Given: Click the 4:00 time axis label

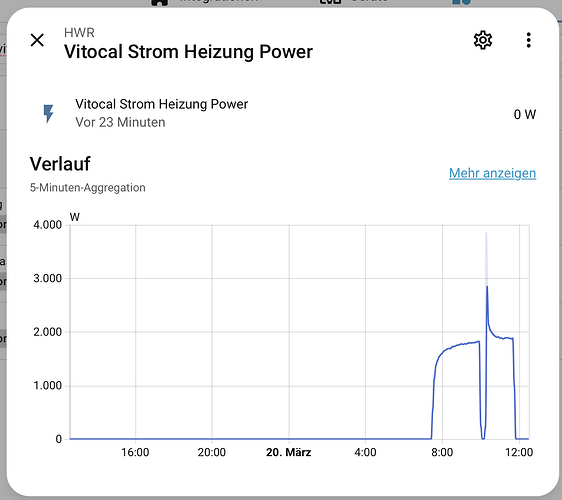Looking at the screenshot, I should pyautogui.click(x=365, y=452).
